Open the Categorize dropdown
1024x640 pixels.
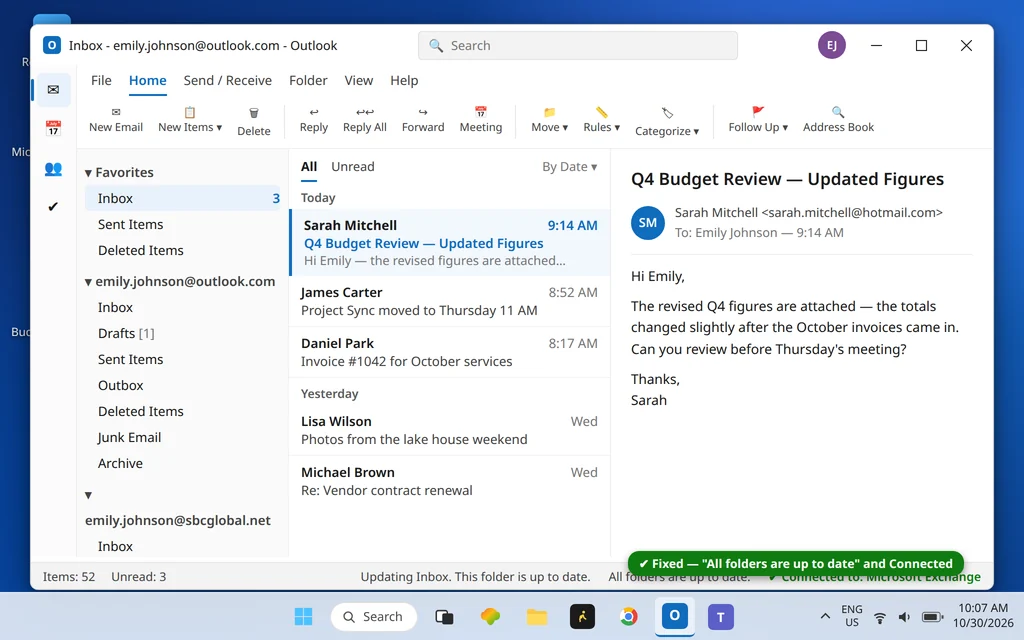(x=667, y=122)
